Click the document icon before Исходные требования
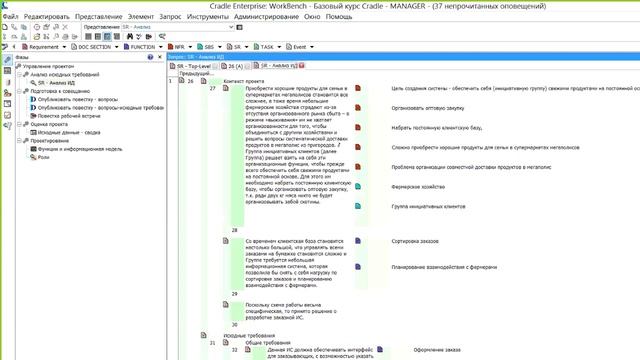The width and height of the screenshot is (640, 360). click(204, 336)
